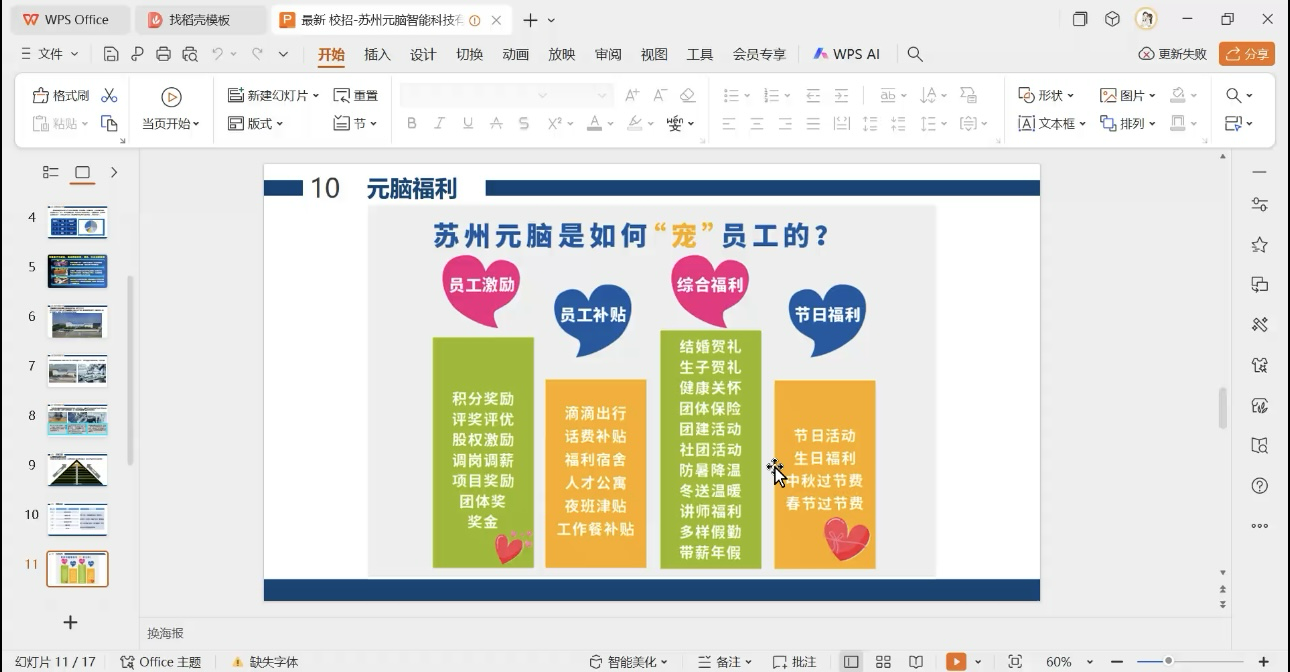Open a new tab with plus icon
This screenshot has height=672, width=1290.
coord(530,20)
